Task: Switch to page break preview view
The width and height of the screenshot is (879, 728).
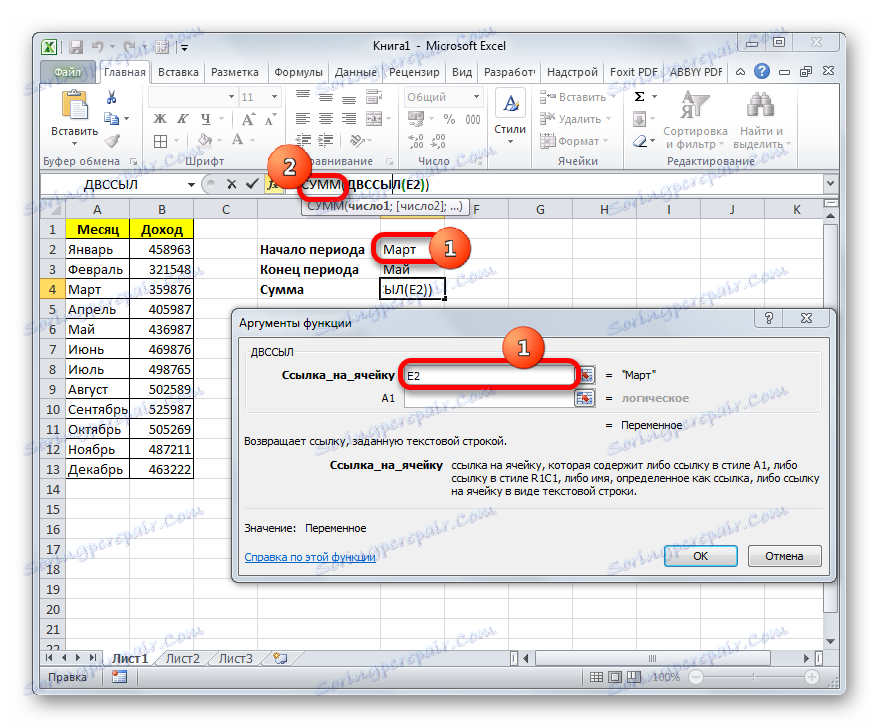Action: tap(633, 677)
